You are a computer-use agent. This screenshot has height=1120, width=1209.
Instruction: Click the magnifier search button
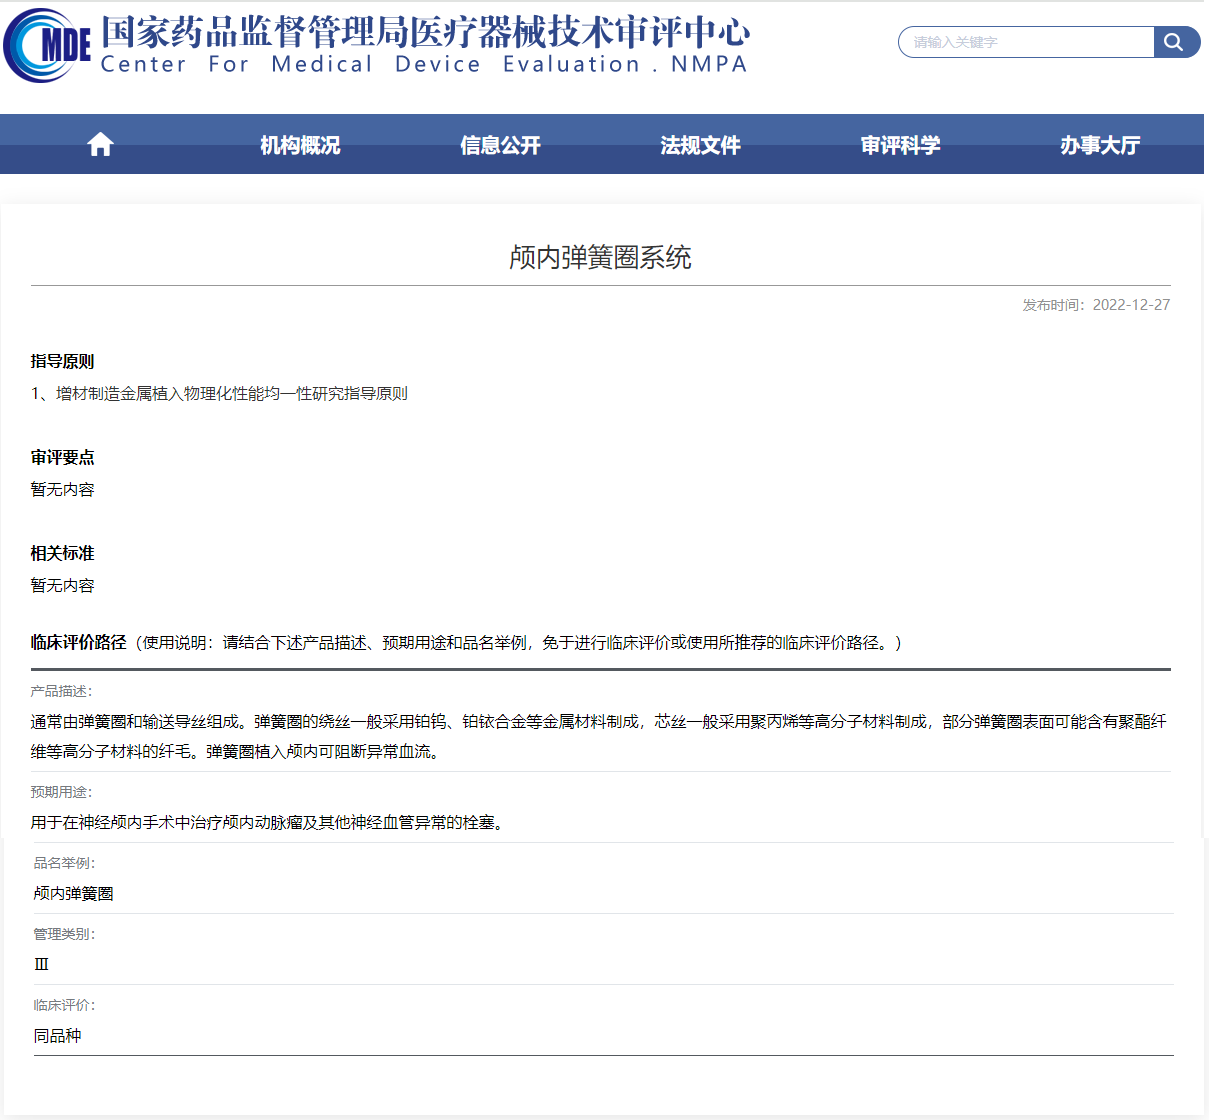(1175, 42)
